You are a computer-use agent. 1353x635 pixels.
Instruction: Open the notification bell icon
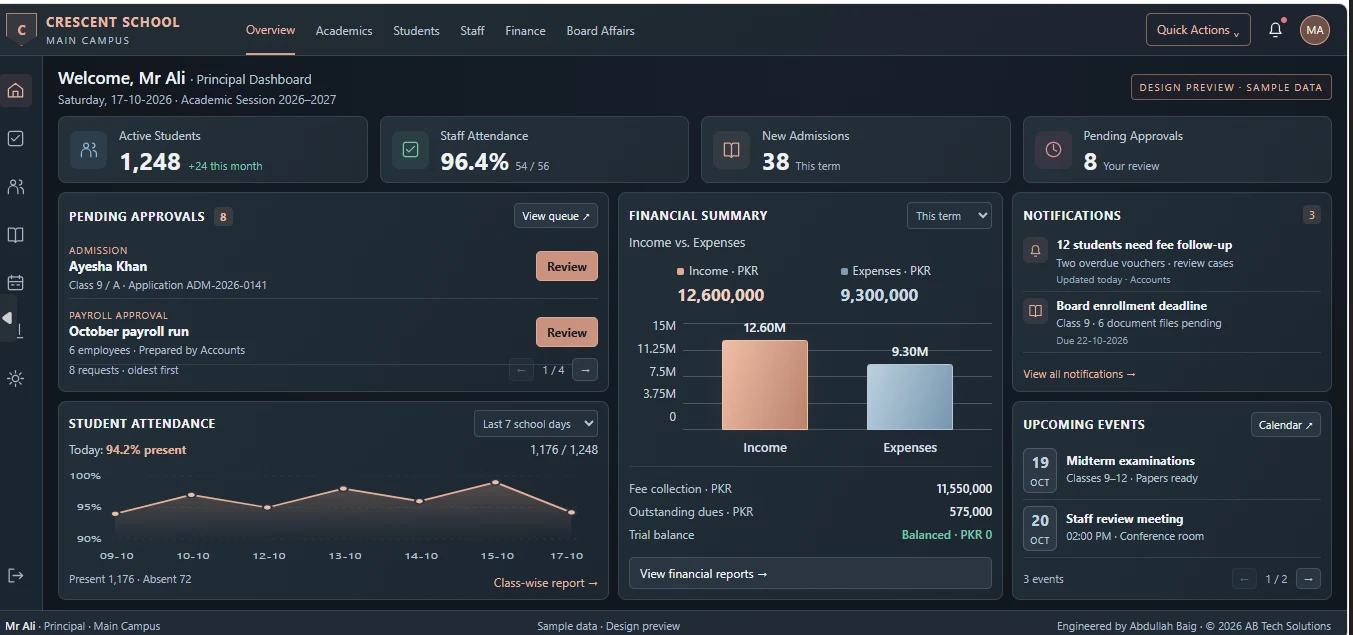(x=1275, y=30)
